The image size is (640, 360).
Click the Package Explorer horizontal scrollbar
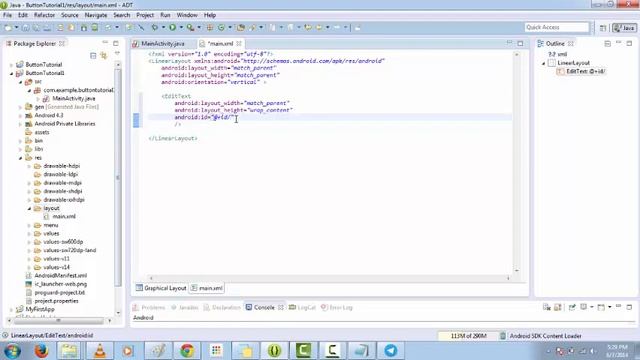pyautogui.click(x=58, y=321)
